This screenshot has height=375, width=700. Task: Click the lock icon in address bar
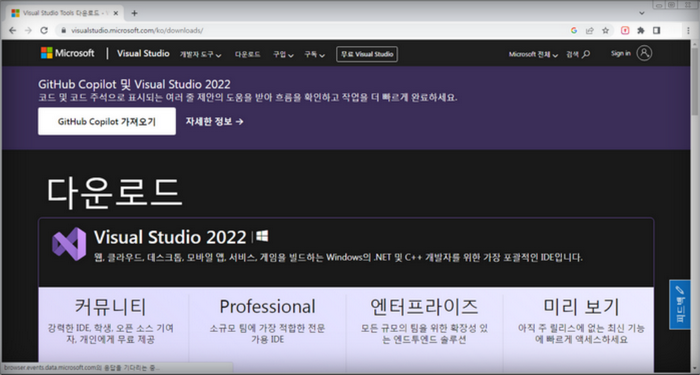point(63,30)
